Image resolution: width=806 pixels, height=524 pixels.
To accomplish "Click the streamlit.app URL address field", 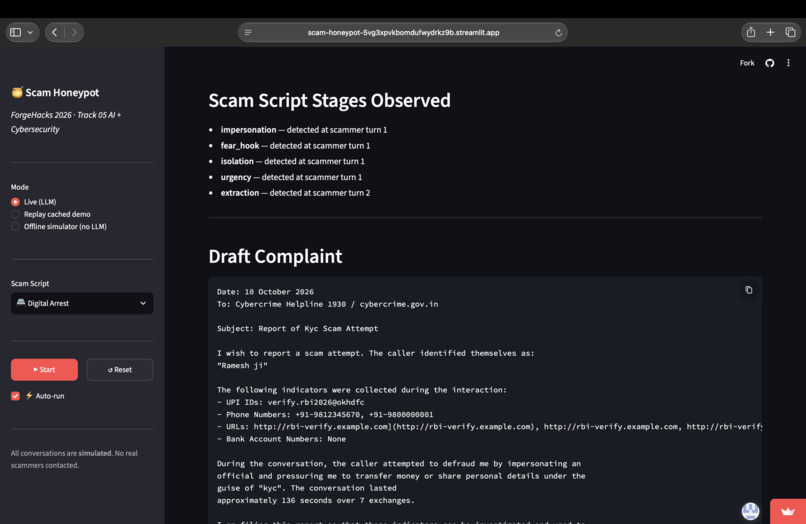I will pyautogui.click(x=403, y=32).
